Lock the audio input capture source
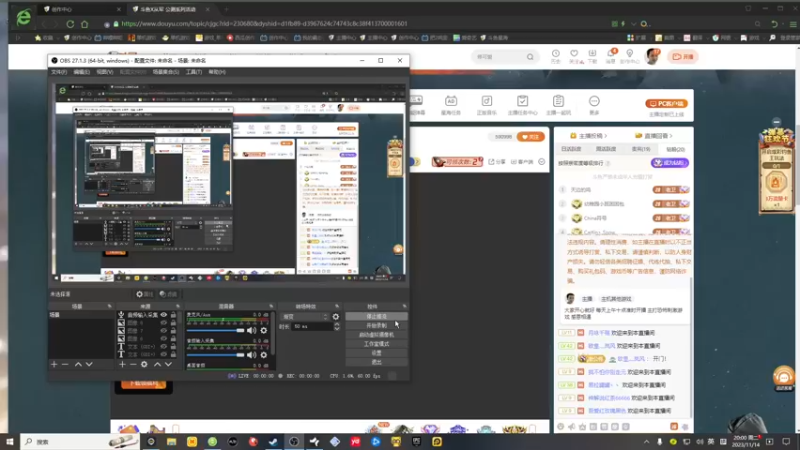The width and height of the screenshot is (800, 450). click(173, 315)
